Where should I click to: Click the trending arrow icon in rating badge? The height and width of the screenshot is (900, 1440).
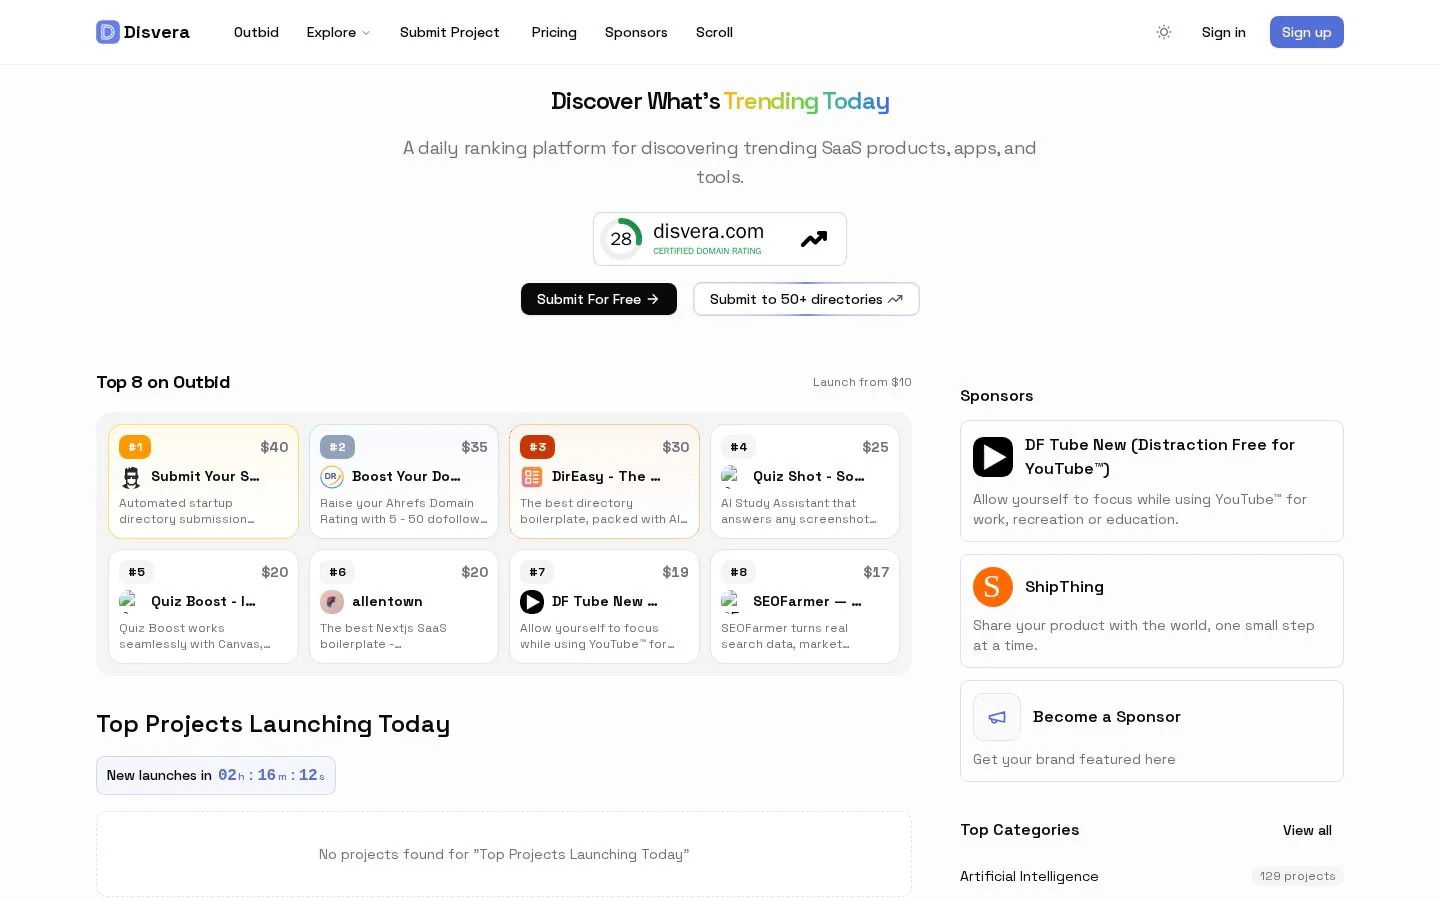pos(814,239)
